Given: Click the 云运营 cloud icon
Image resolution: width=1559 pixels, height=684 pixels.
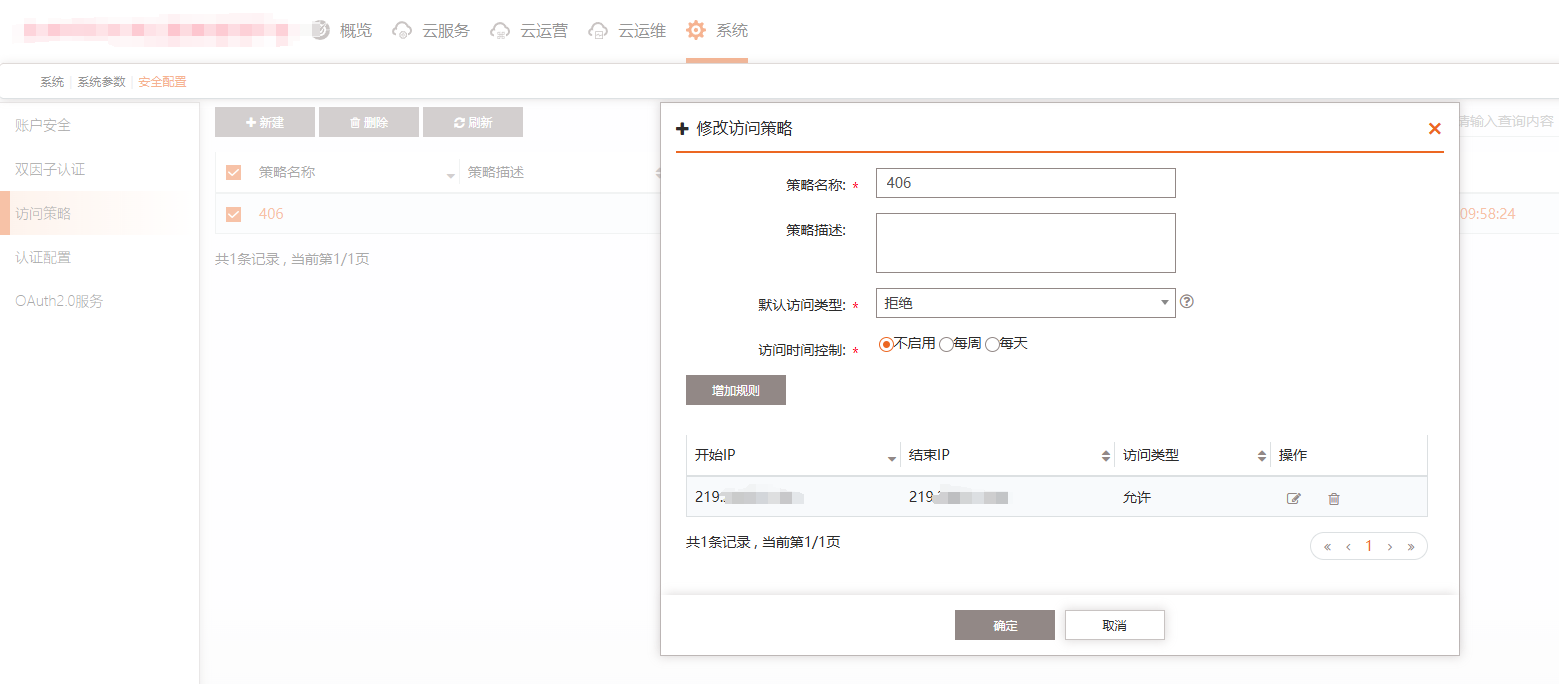Looking at the screenshot, I should click(x=500, y=30).
